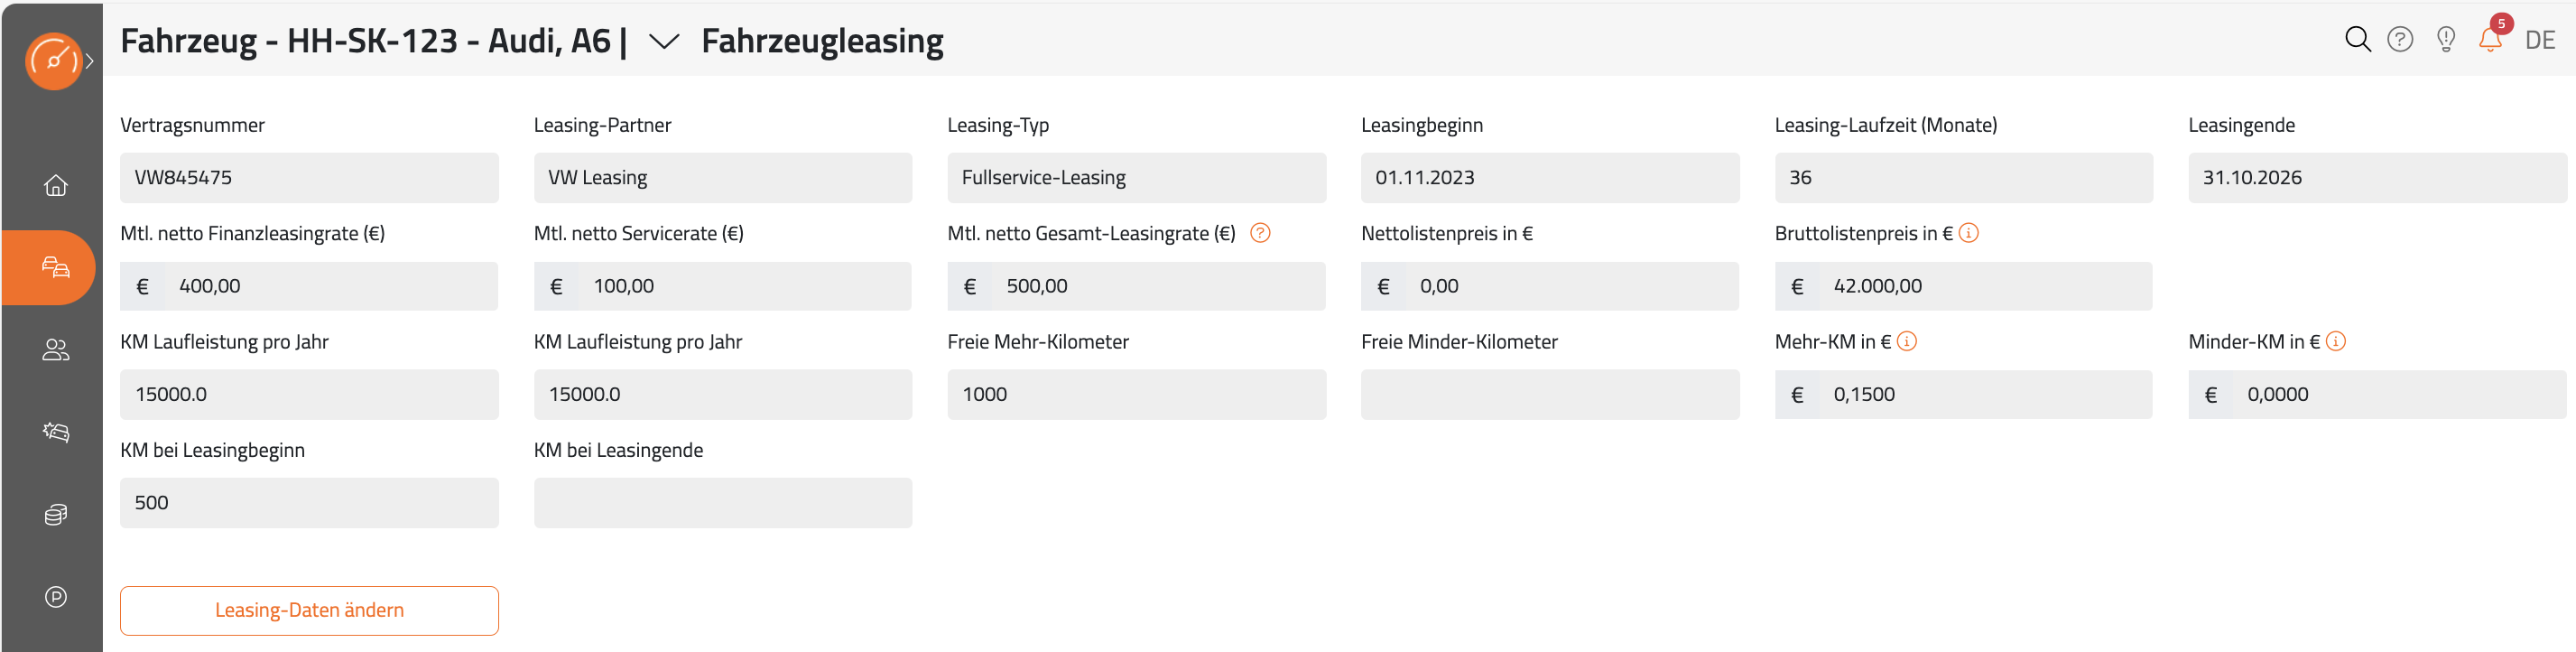Viewport: 2576px width, 652px height.
Task: Click the Leasing-Daten ändern button
Action: tap(309, 610)
